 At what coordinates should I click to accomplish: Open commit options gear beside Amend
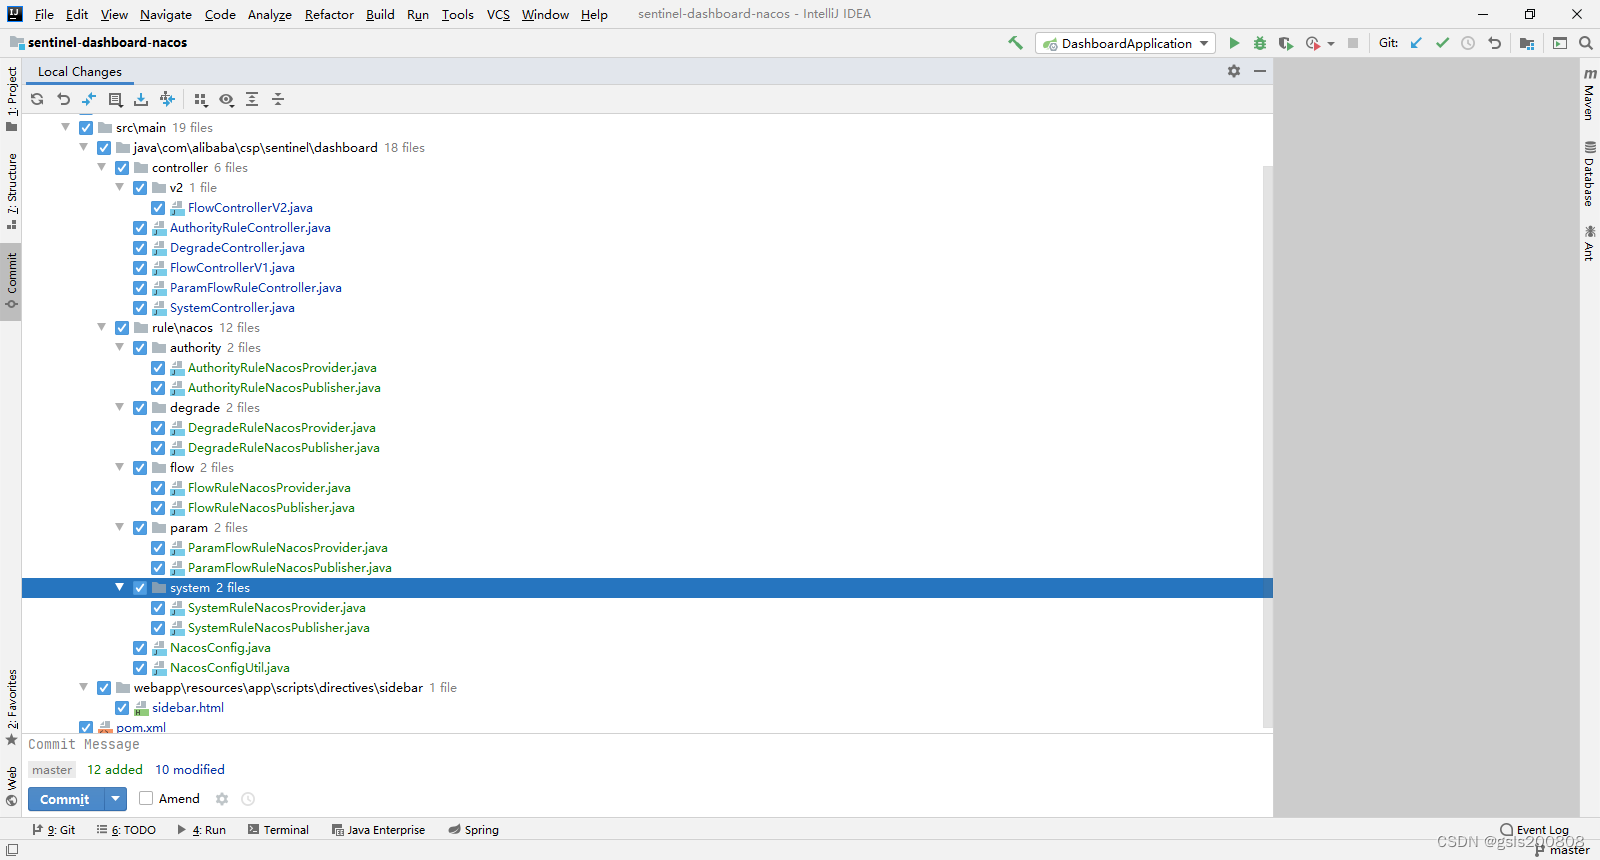[x=222, y=799]
